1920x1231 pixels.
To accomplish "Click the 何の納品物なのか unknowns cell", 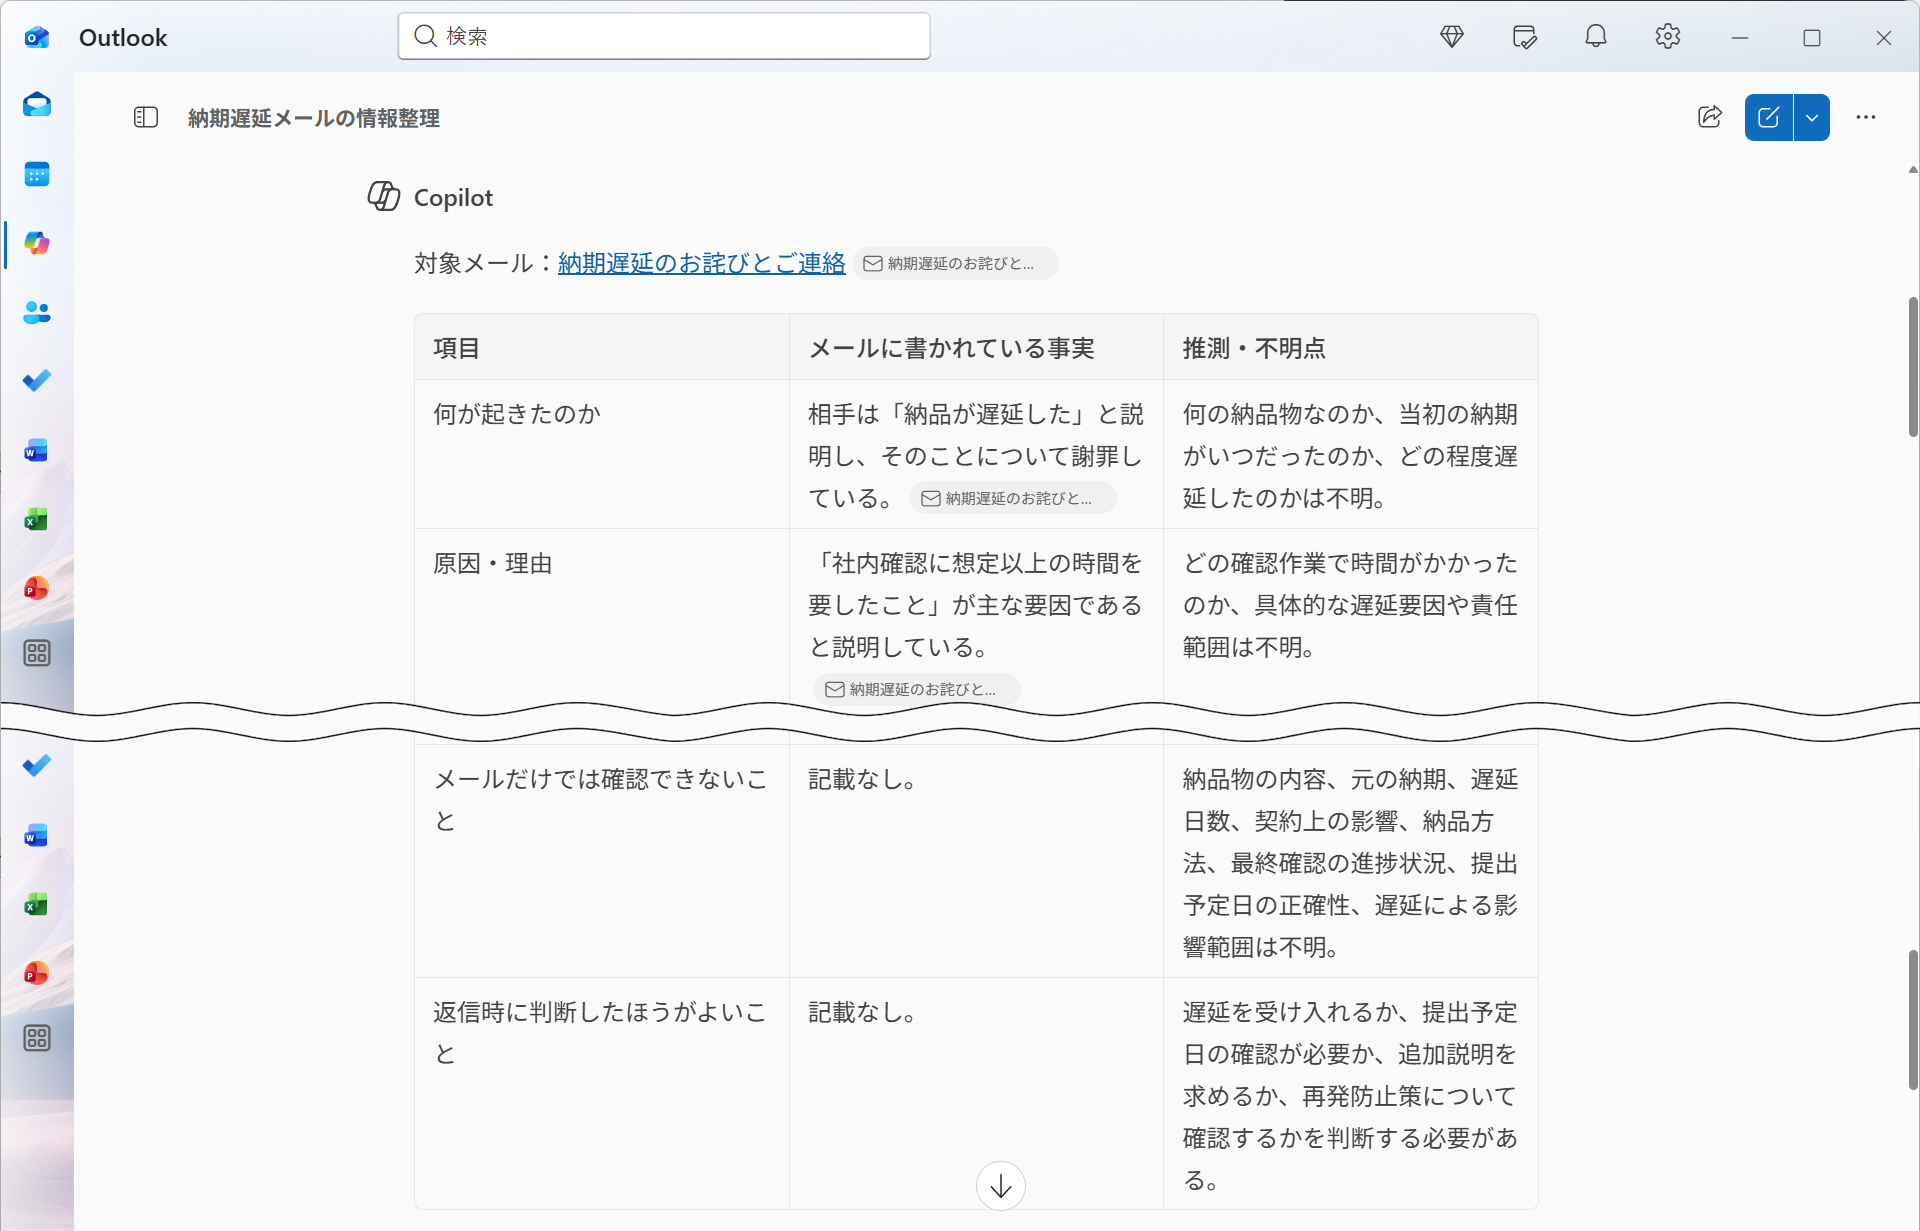I will coord(1350,455).
